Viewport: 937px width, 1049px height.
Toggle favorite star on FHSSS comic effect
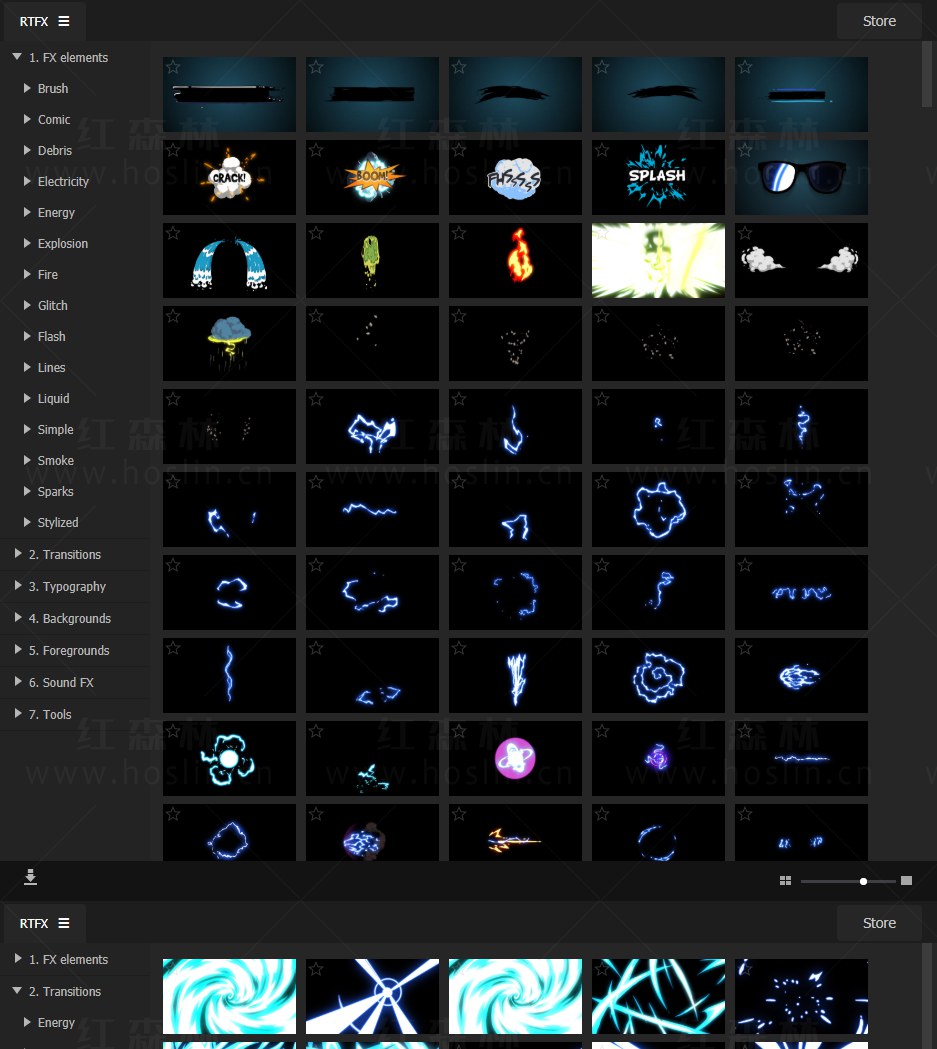(459, 150)
